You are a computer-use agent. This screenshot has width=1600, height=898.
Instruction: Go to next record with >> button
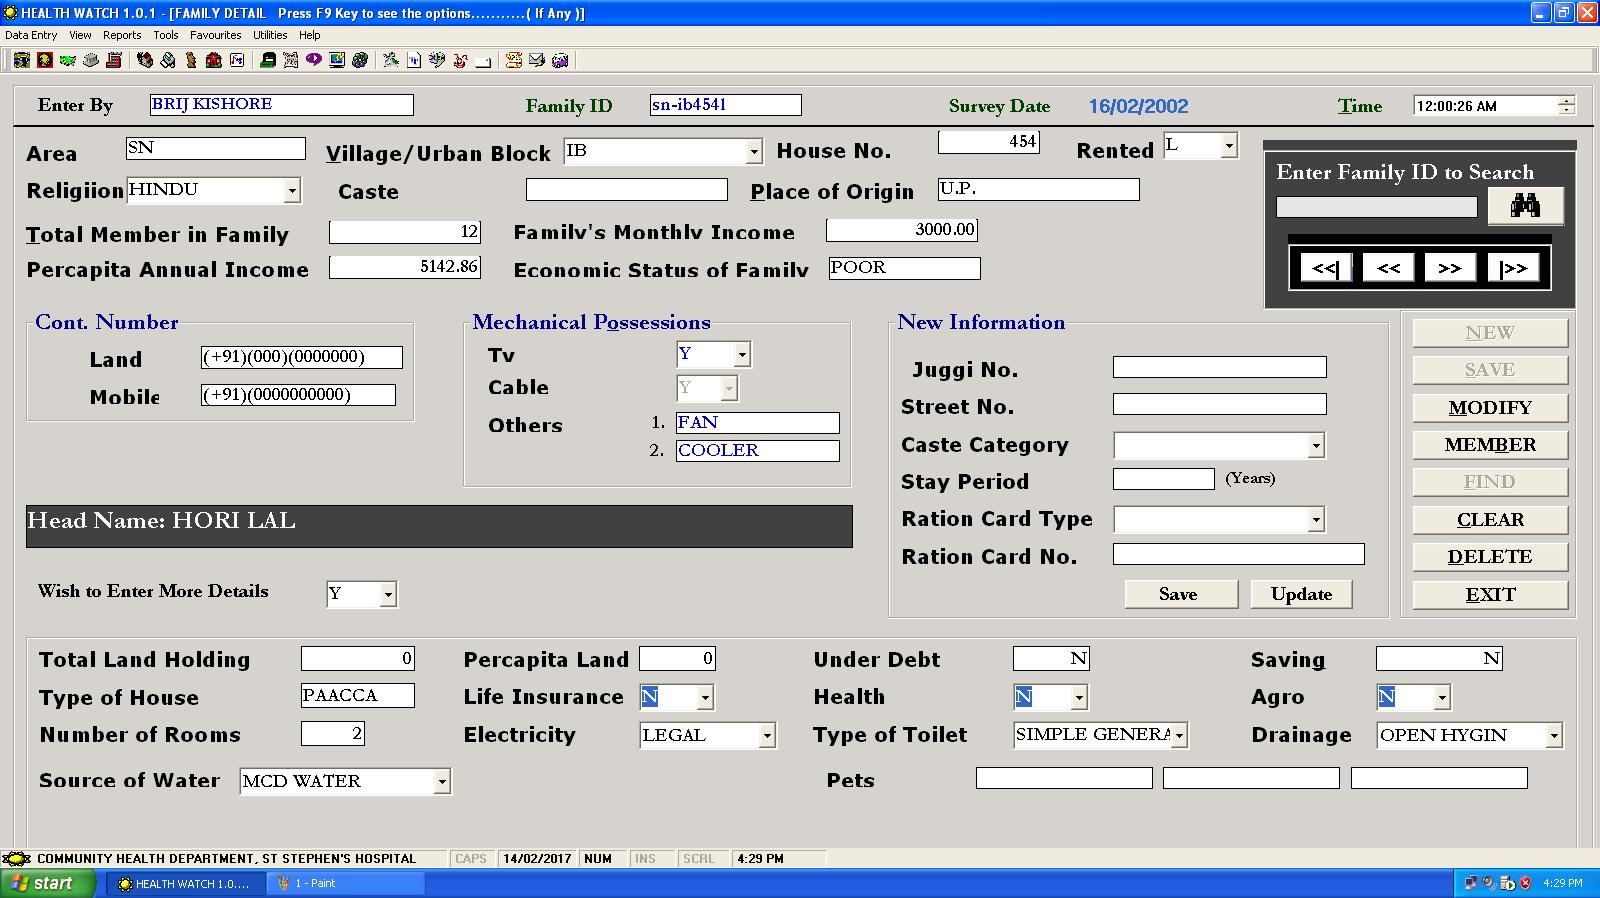point(1450,268)
